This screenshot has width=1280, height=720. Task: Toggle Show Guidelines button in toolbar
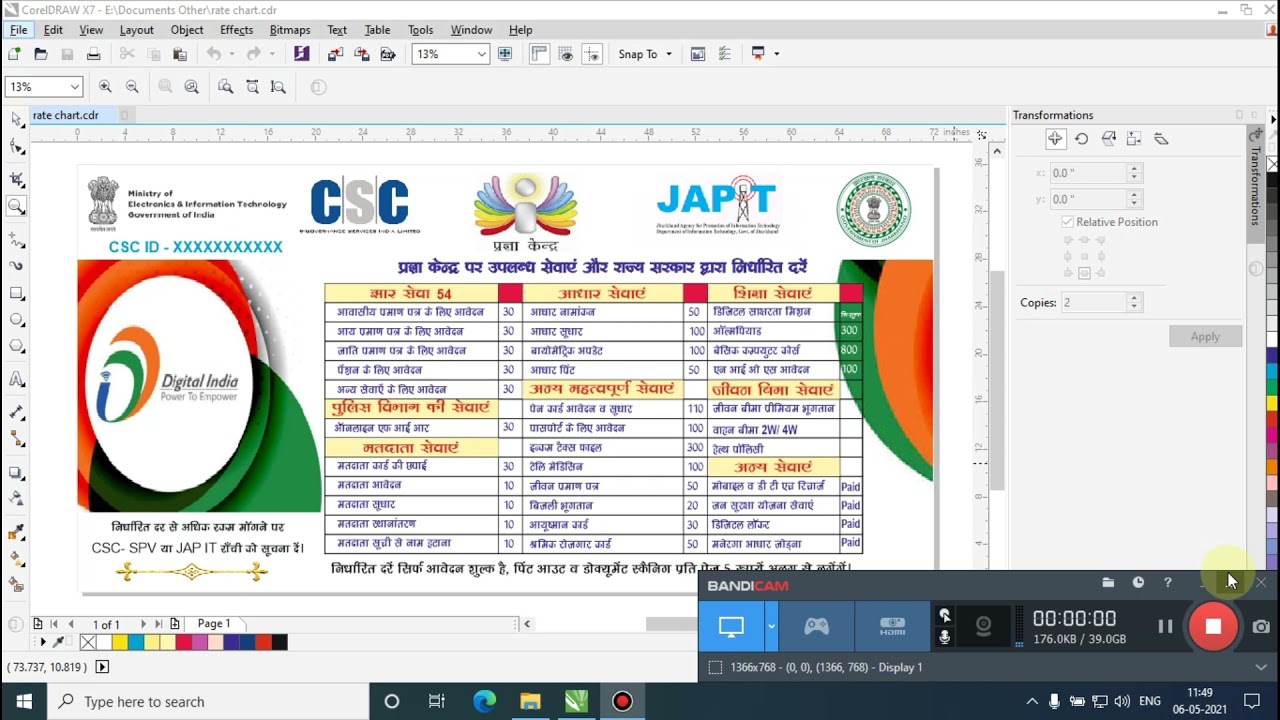[592, 54]
